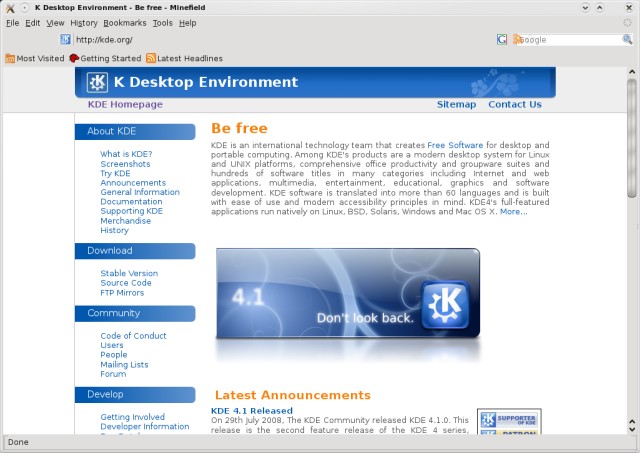
Task: Click the 4.1 Don't look back banner
Action: pyautogui.click(x=348, y=293)
